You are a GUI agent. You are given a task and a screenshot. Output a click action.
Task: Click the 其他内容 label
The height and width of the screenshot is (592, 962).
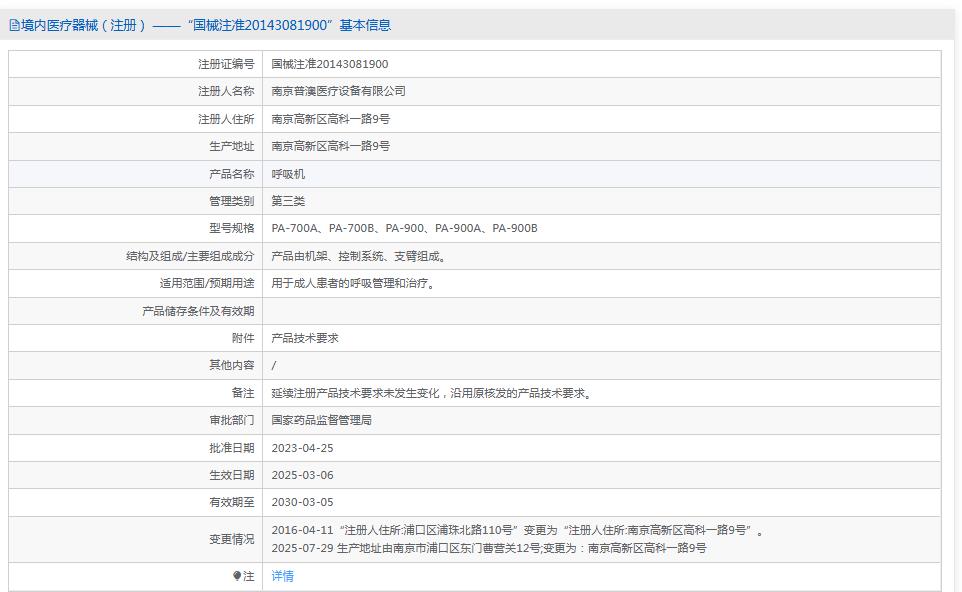coord(231,365)
